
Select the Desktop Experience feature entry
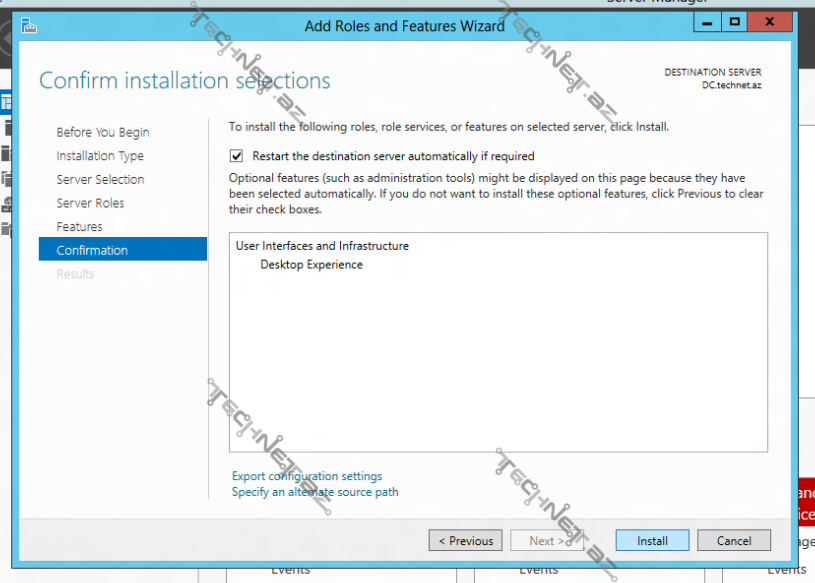coord(310,265)
